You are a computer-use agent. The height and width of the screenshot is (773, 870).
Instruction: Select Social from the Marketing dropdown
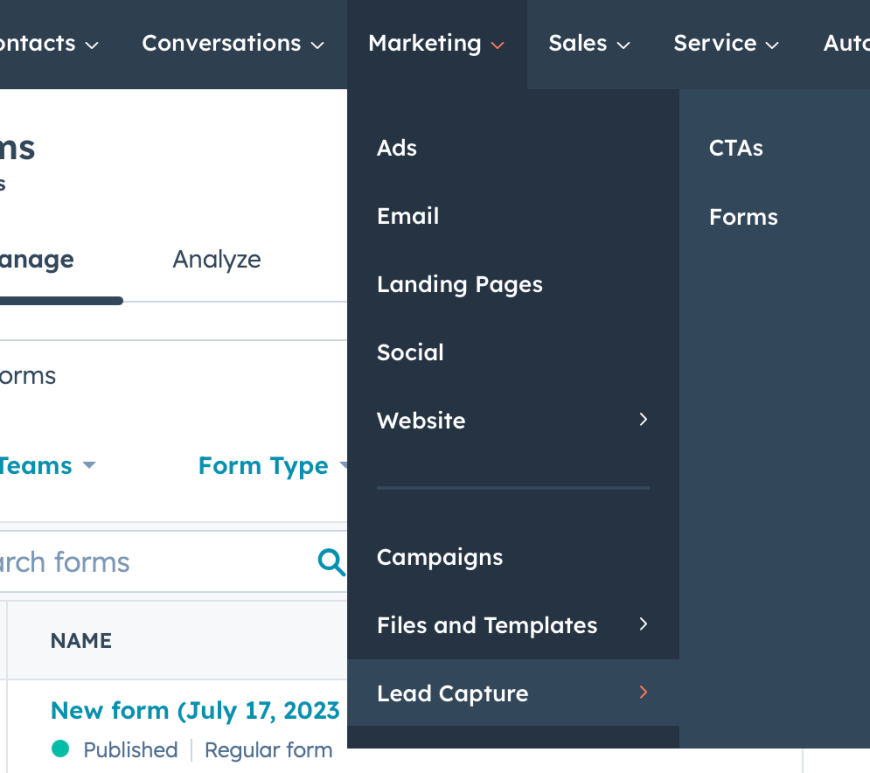tap(410, 353)
